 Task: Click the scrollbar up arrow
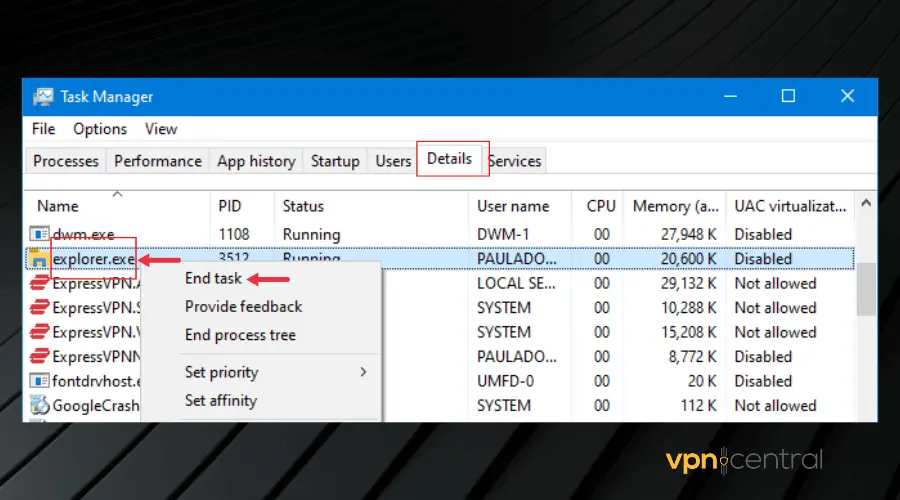[866, 203]
